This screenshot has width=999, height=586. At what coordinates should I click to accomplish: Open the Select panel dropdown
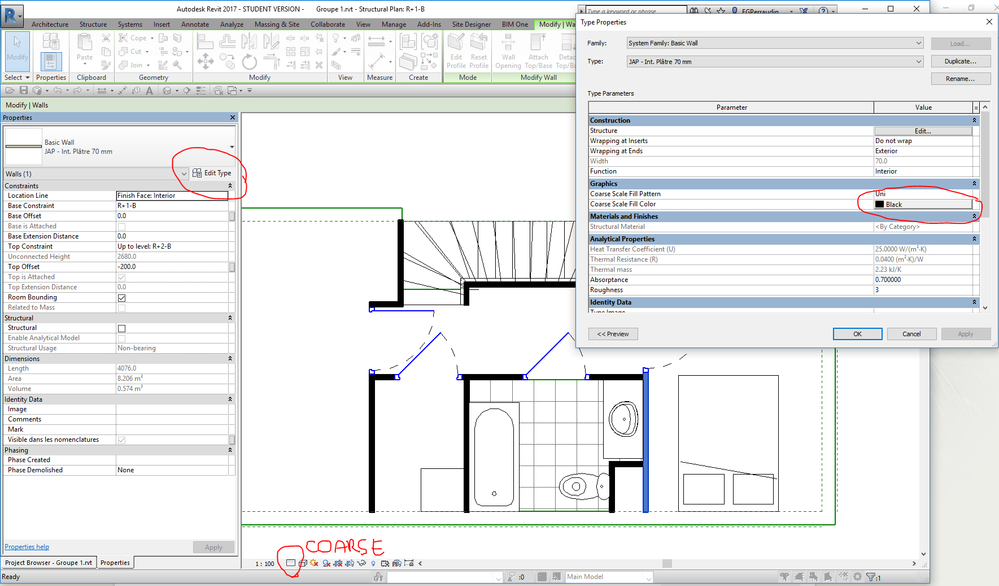pyautogui.click(x=17, y=77)
